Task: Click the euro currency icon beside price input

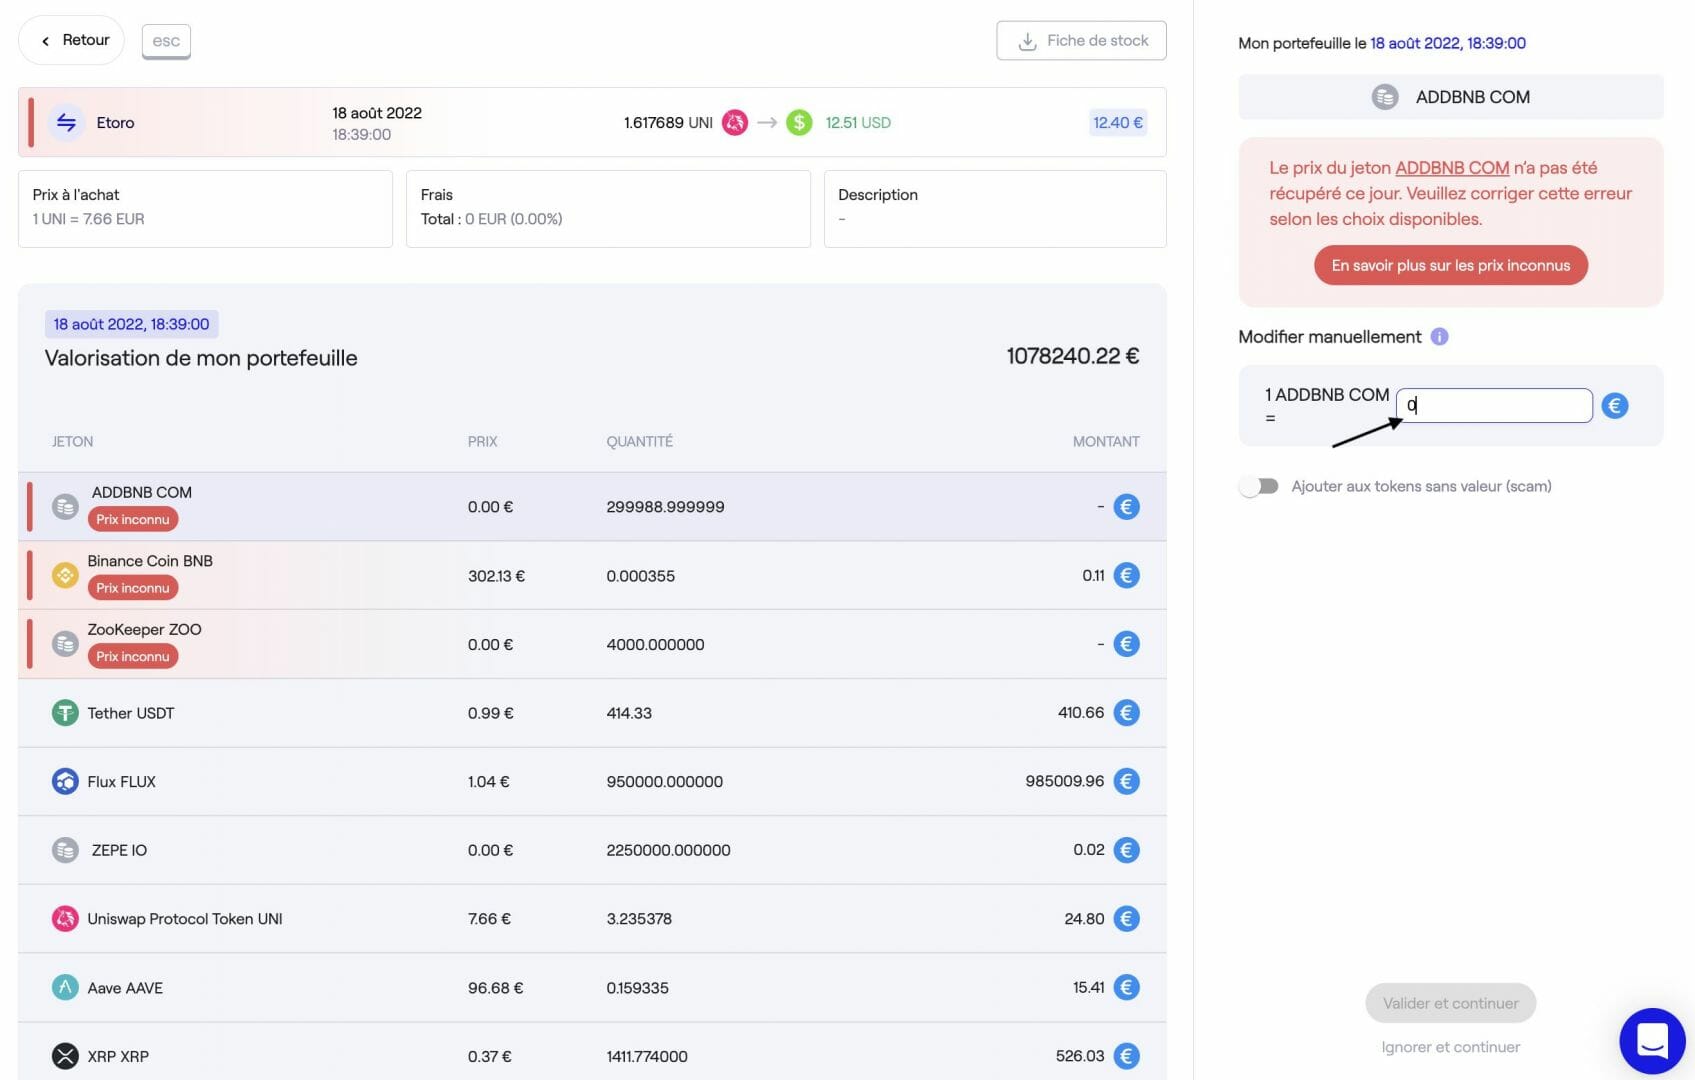Action: pyautogui.click(x=1615, y=405)
